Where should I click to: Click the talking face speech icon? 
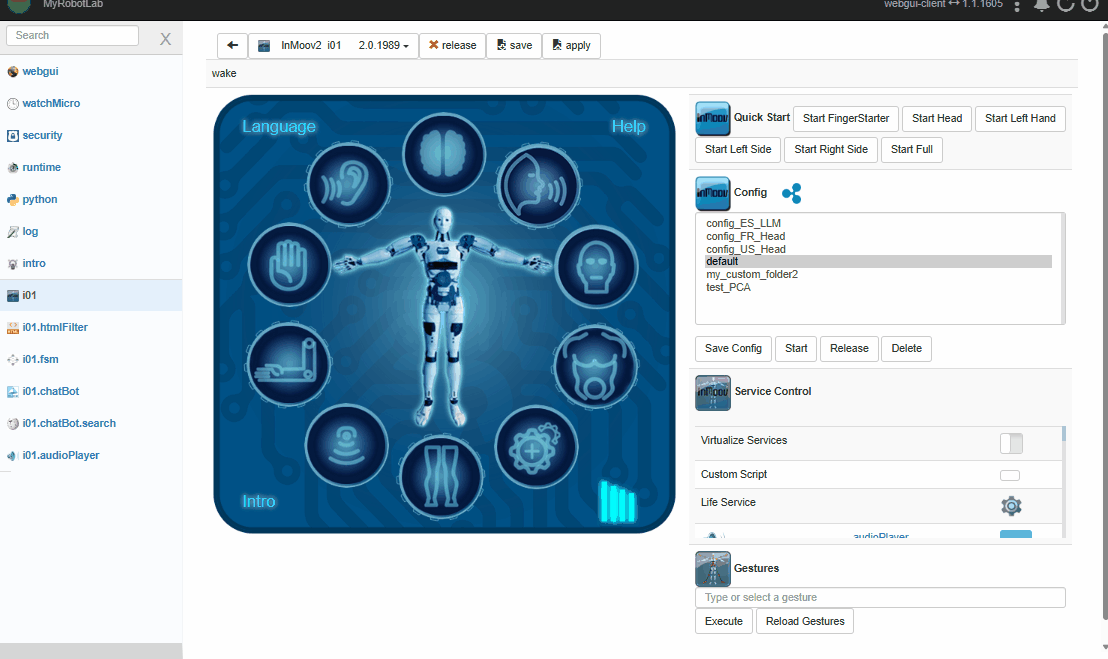tap(539, 185)
